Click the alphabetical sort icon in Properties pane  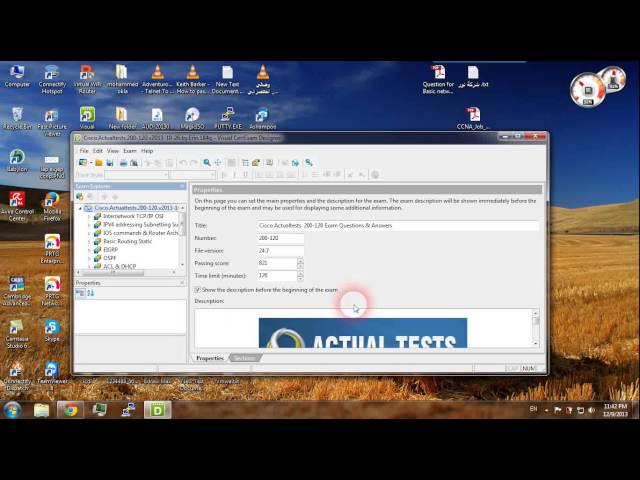pyautogui.click(x=91, y=293)
